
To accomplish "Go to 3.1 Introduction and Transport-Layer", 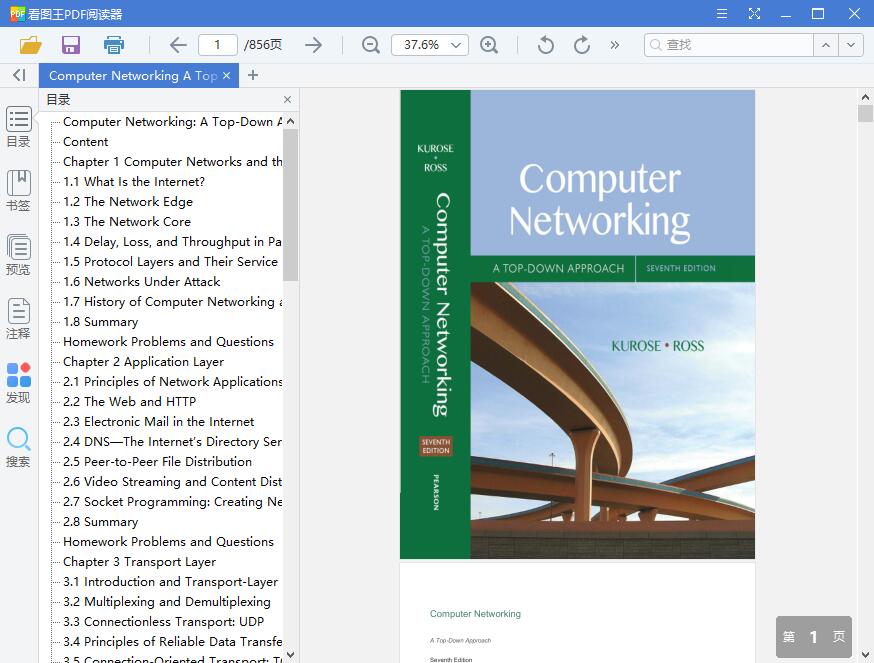I will pos(170,582).
